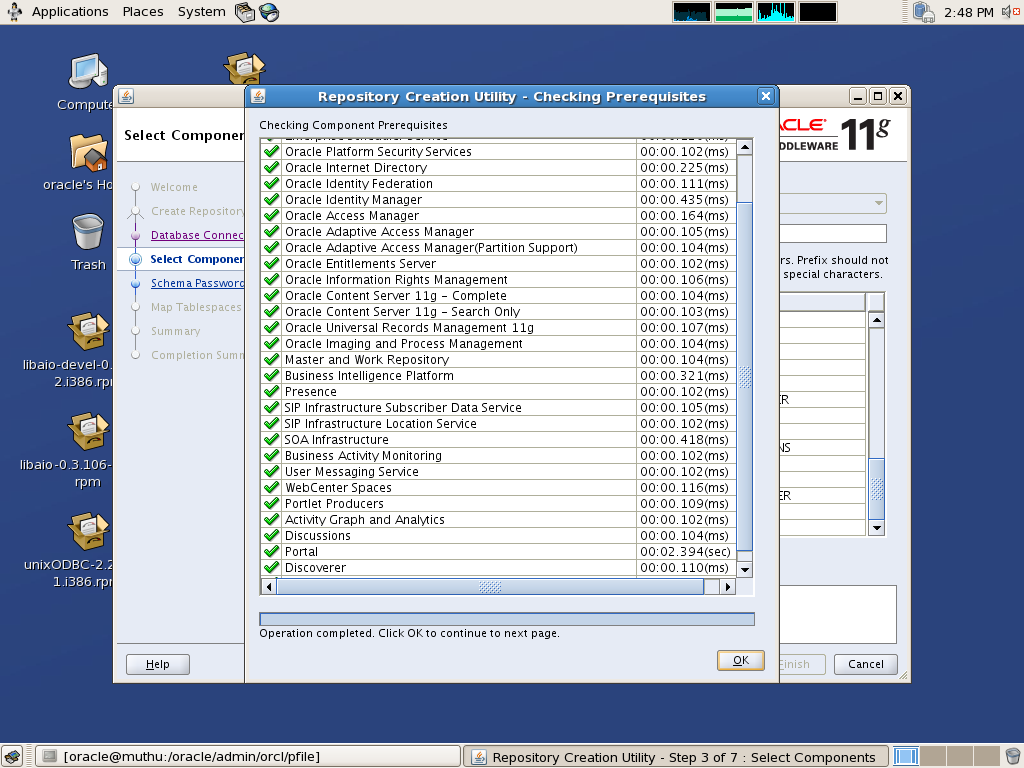Click the completed operation progress bar
Image resolution: width=1024 pixels, height=768 pixels.
[x=507, y=619]
